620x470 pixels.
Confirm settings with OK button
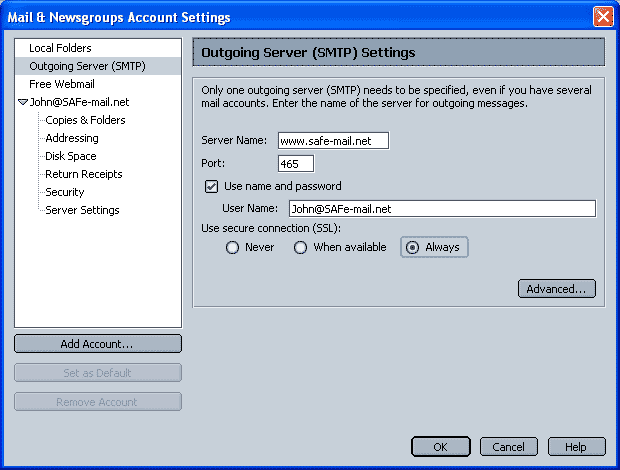point(440,447)
